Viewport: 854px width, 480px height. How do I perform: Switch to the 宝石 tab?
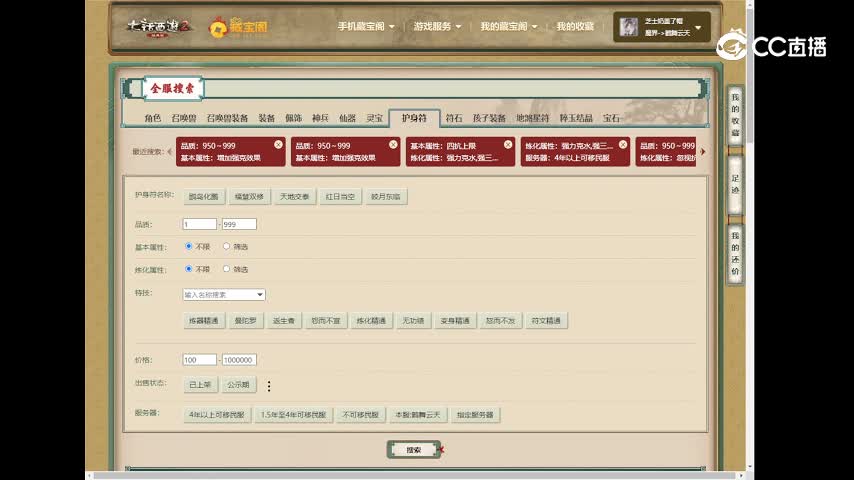pos(611,118)
